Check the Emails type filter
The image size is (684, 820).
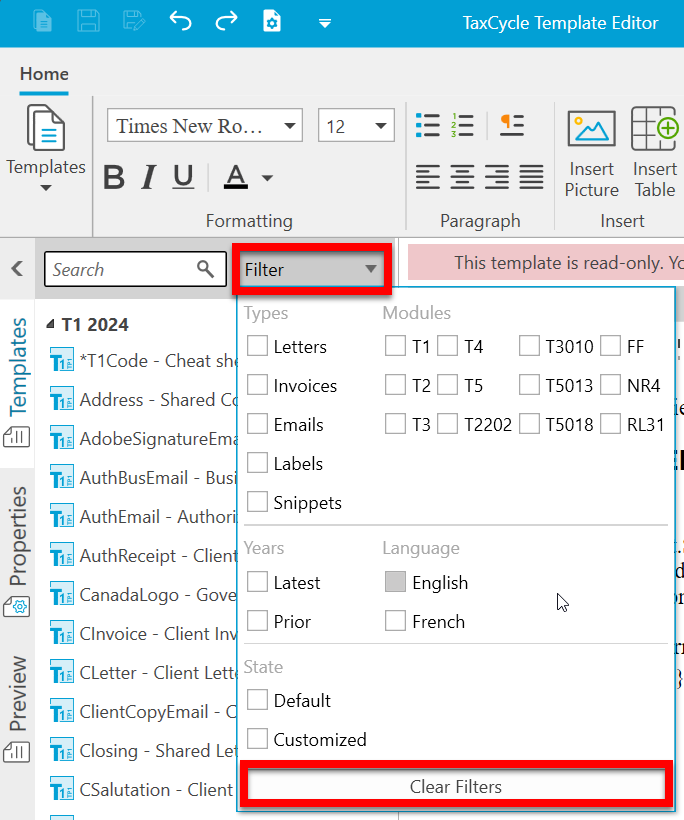coord(257,424)
